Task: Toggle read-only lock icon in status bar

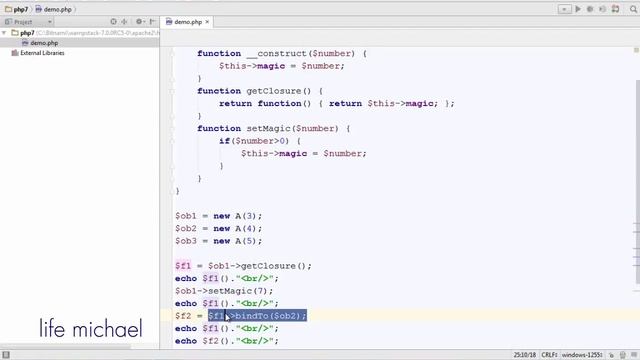Action: [x=612, y=355]
